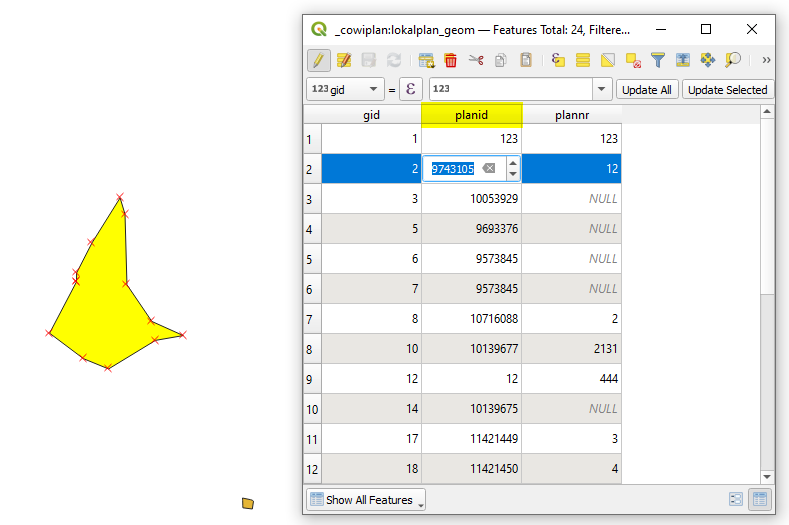This screenshot has width=789, height=525.
Task: Click the planid column header
Action: pos(471,115)
